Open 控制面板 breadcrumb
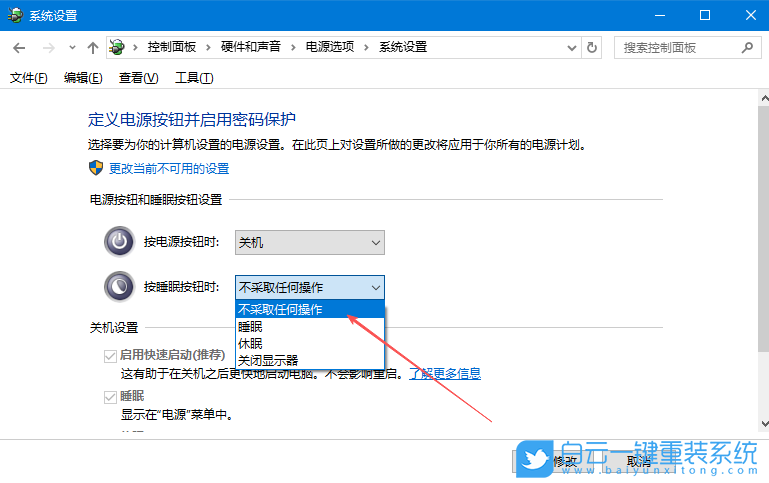The height and width of the screenshot is (483, 769). coord(172,47)
